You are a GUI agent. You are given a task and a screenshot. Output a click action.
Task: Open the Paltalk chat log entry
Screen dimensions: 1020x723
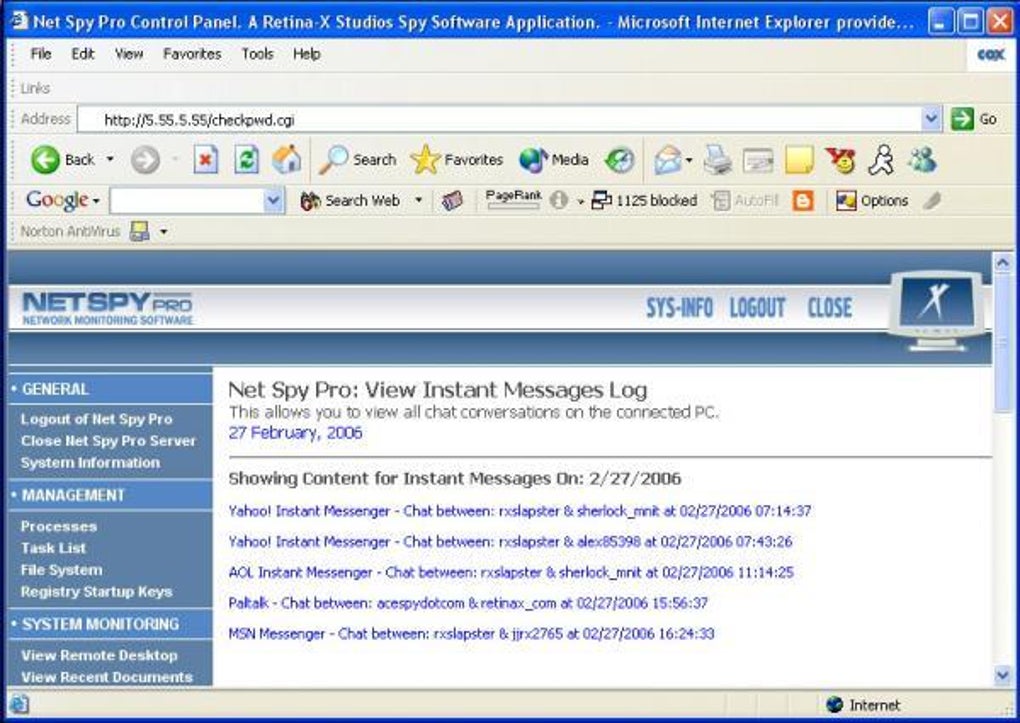click(468, 603)
